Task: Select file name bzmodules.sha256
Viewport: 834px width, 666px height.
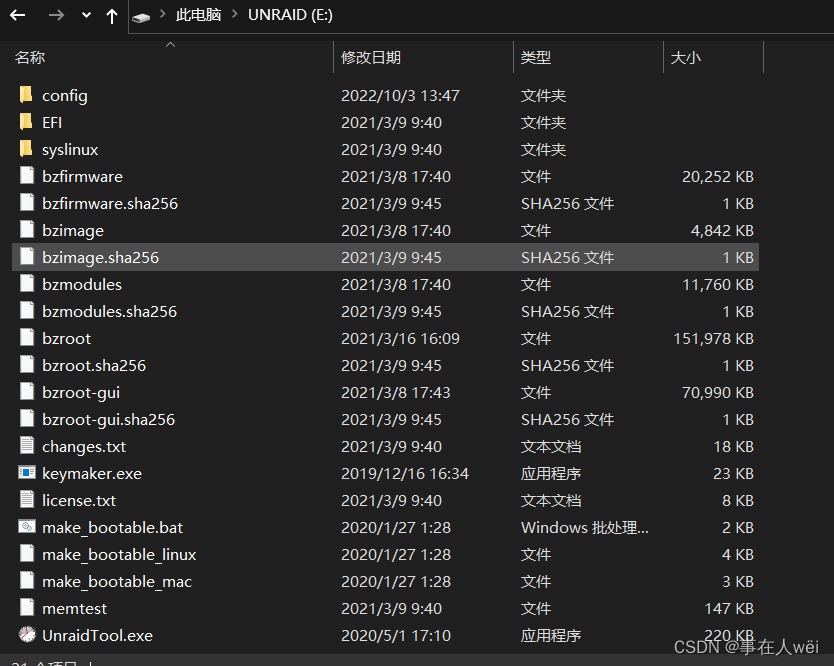Action: click(x=110, y=312)
